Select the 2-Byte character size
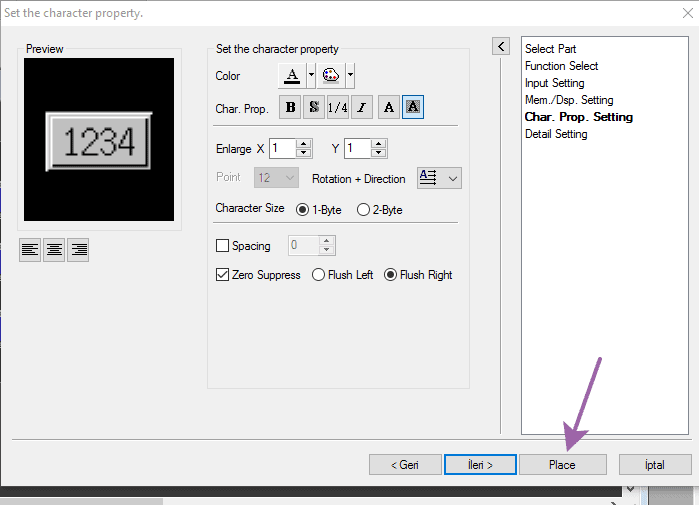 pos(363,210)
